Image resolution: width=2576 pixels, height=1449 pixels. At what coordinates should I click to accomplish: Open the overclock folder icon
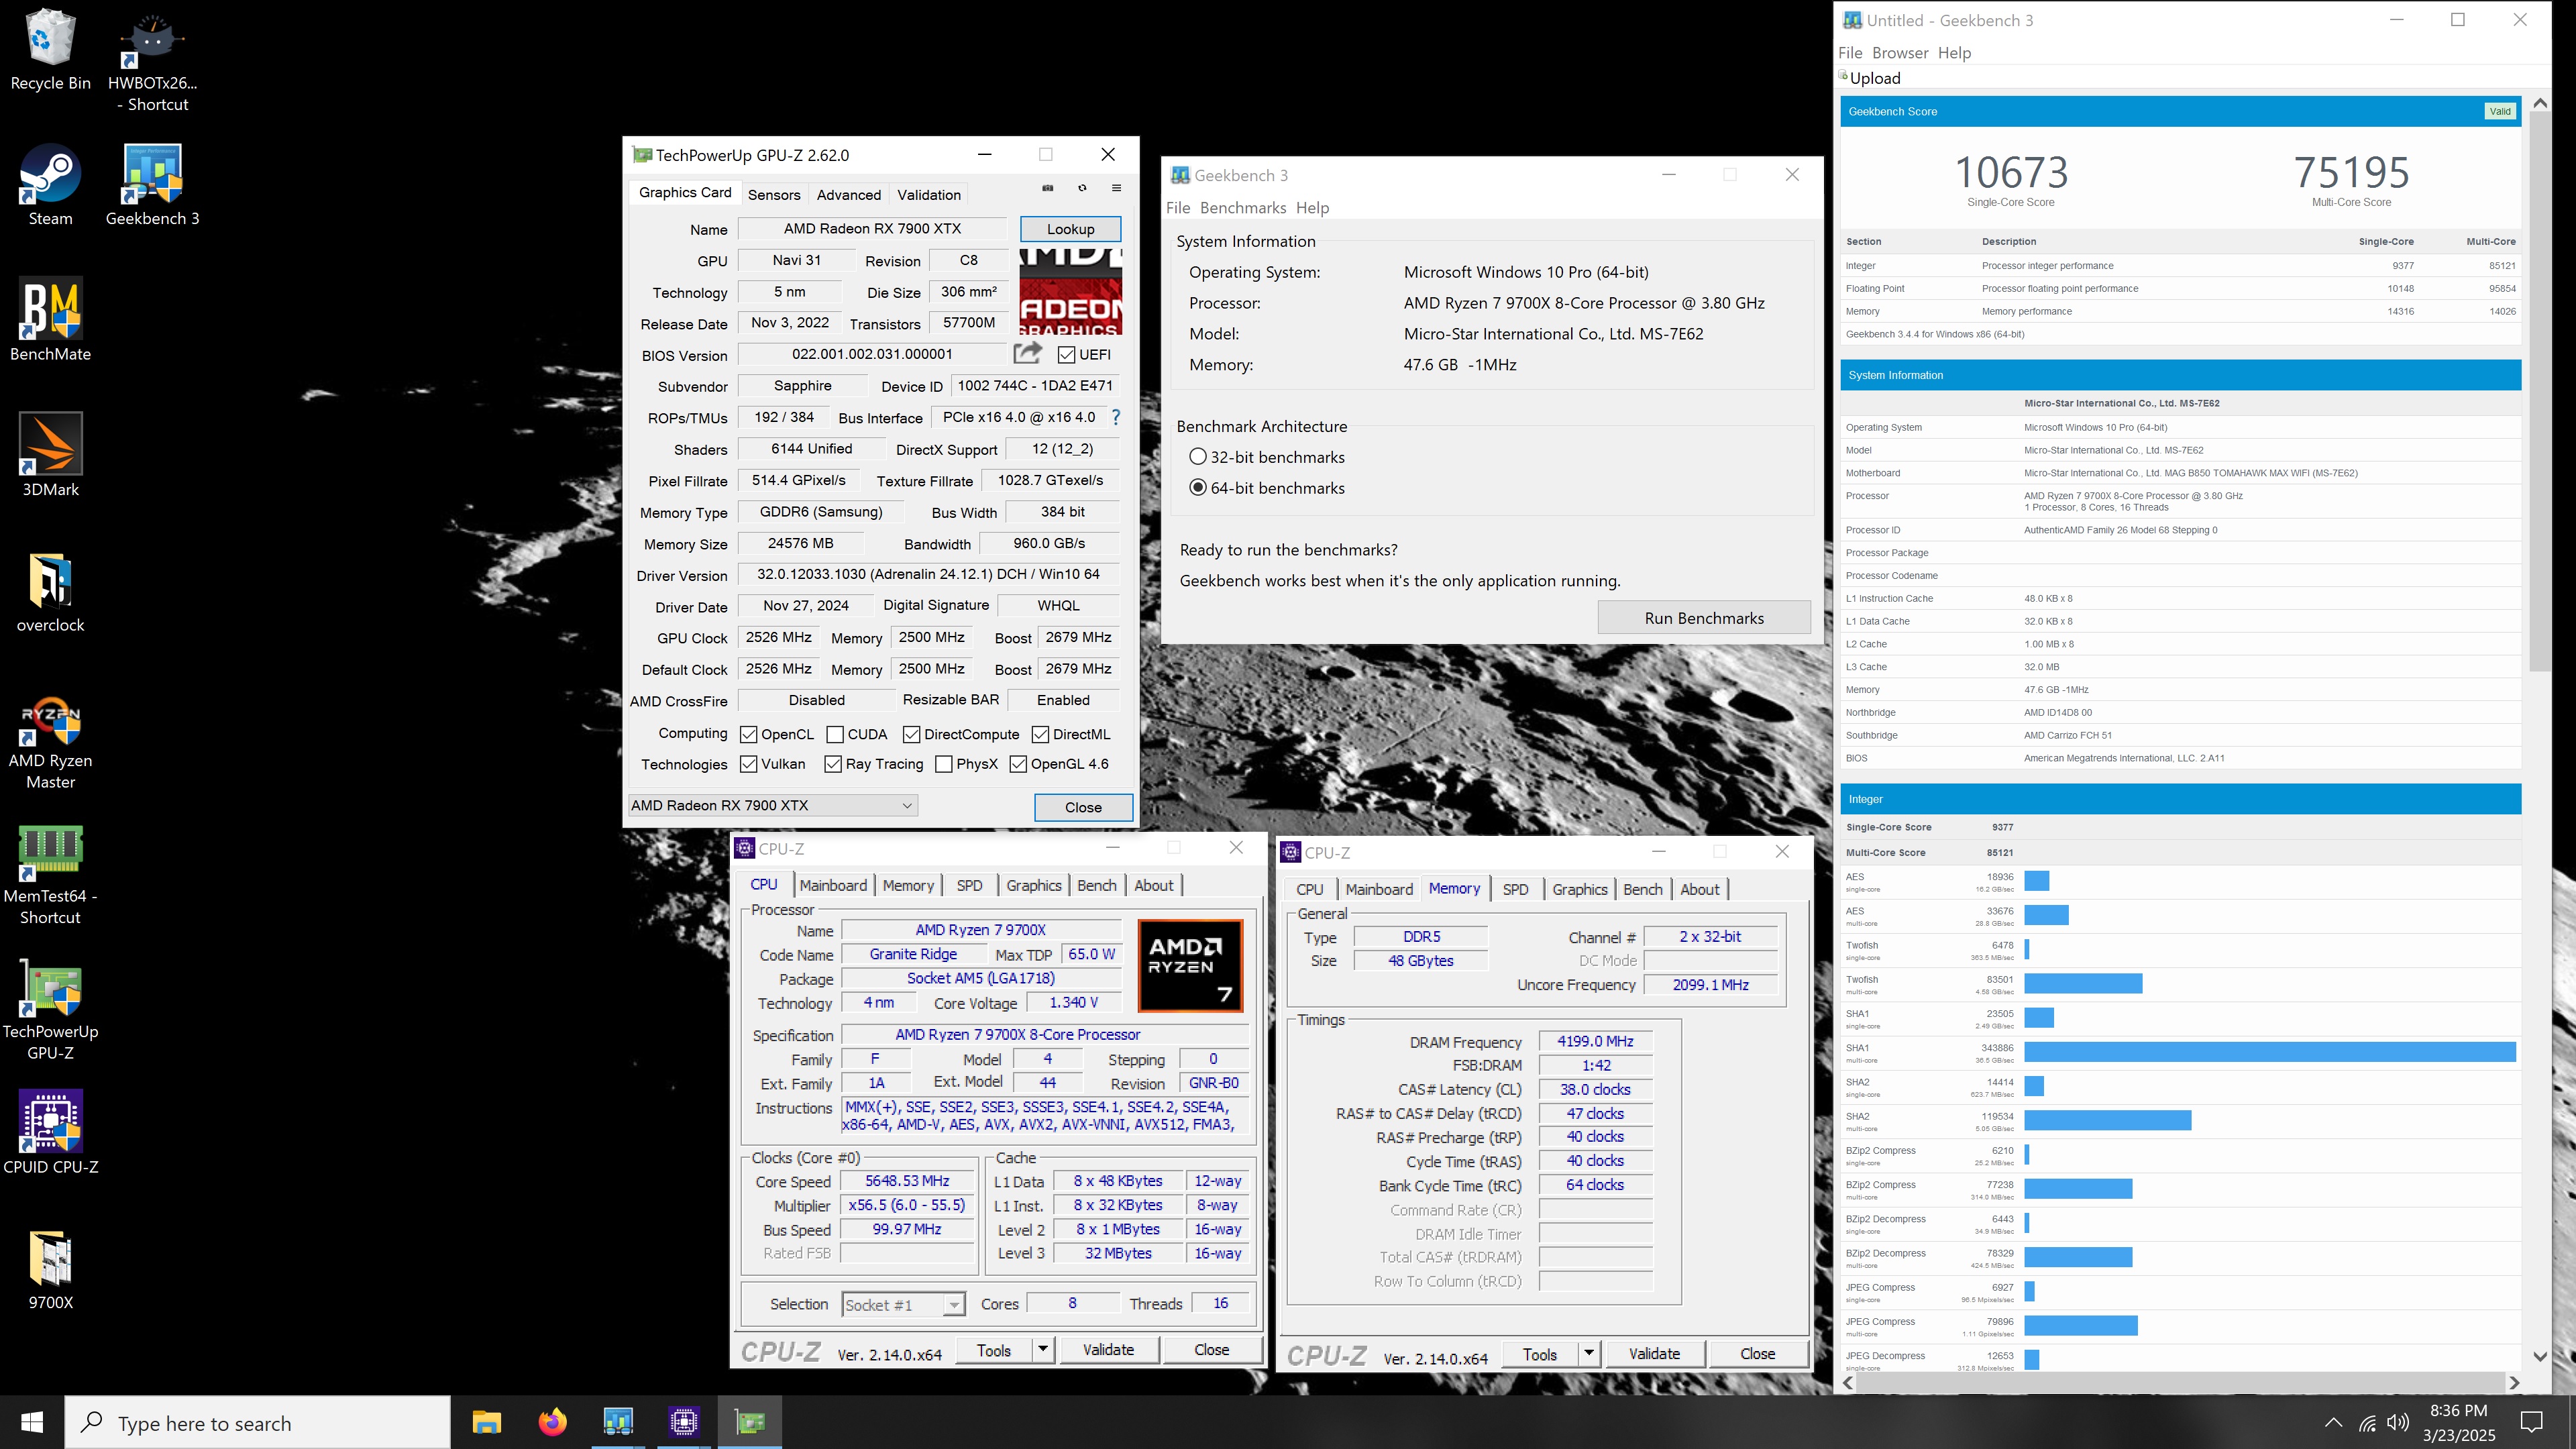click(50, 592)
